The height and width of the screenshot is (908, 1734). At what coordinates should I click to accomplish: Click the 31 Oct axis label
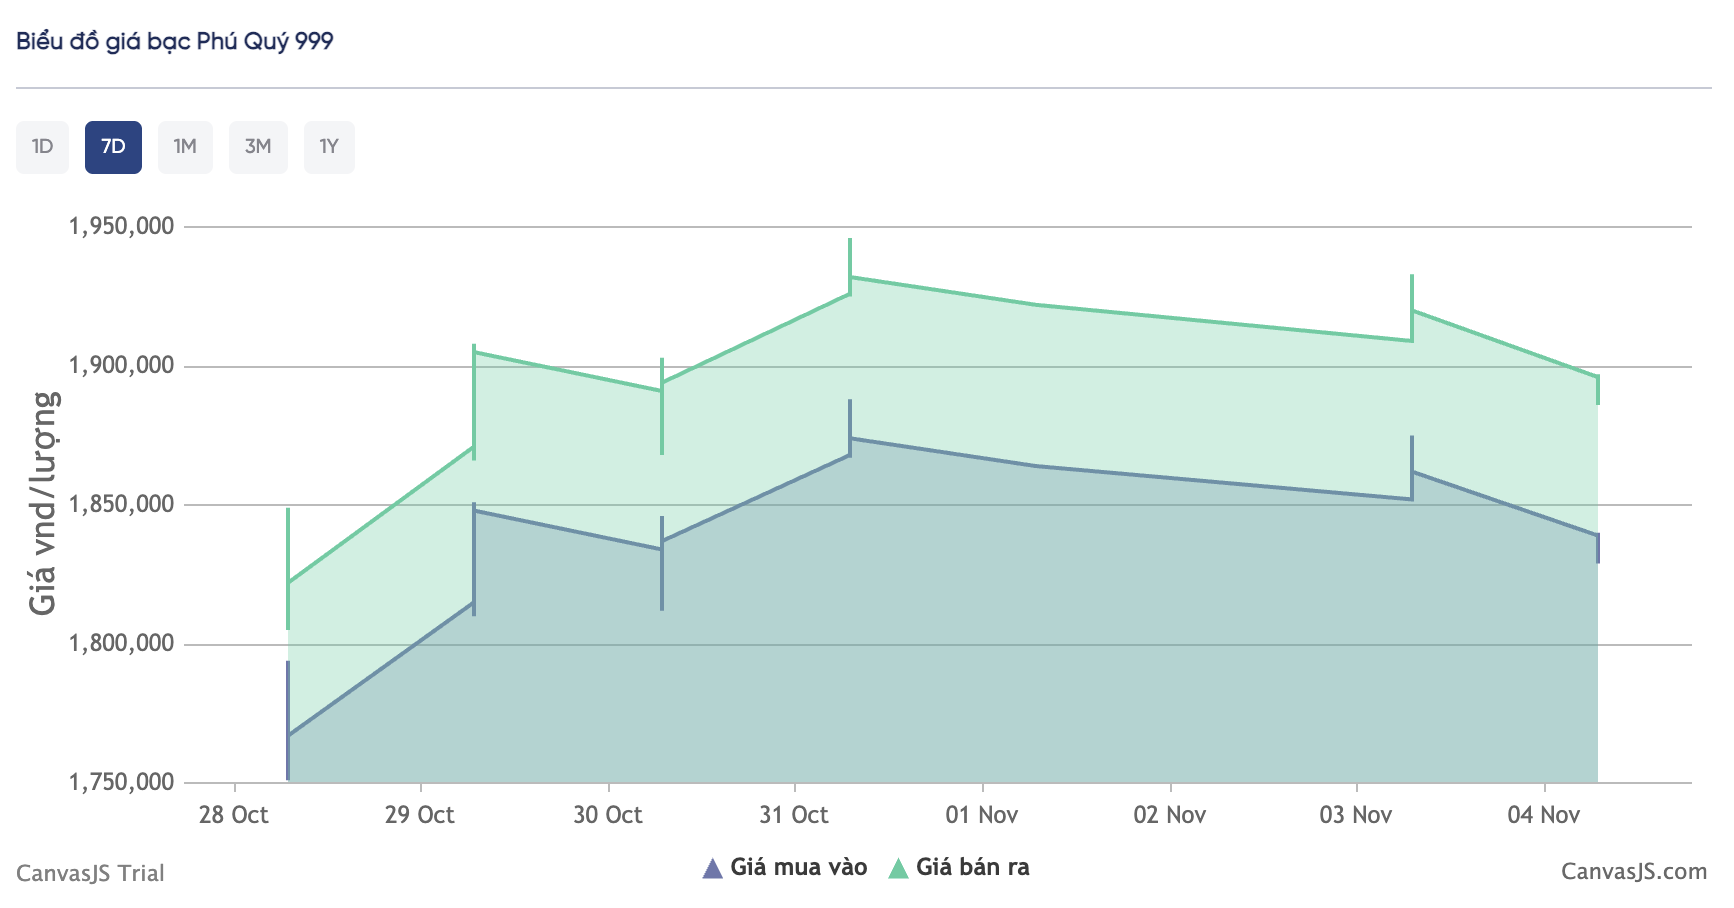click(794, 815)
